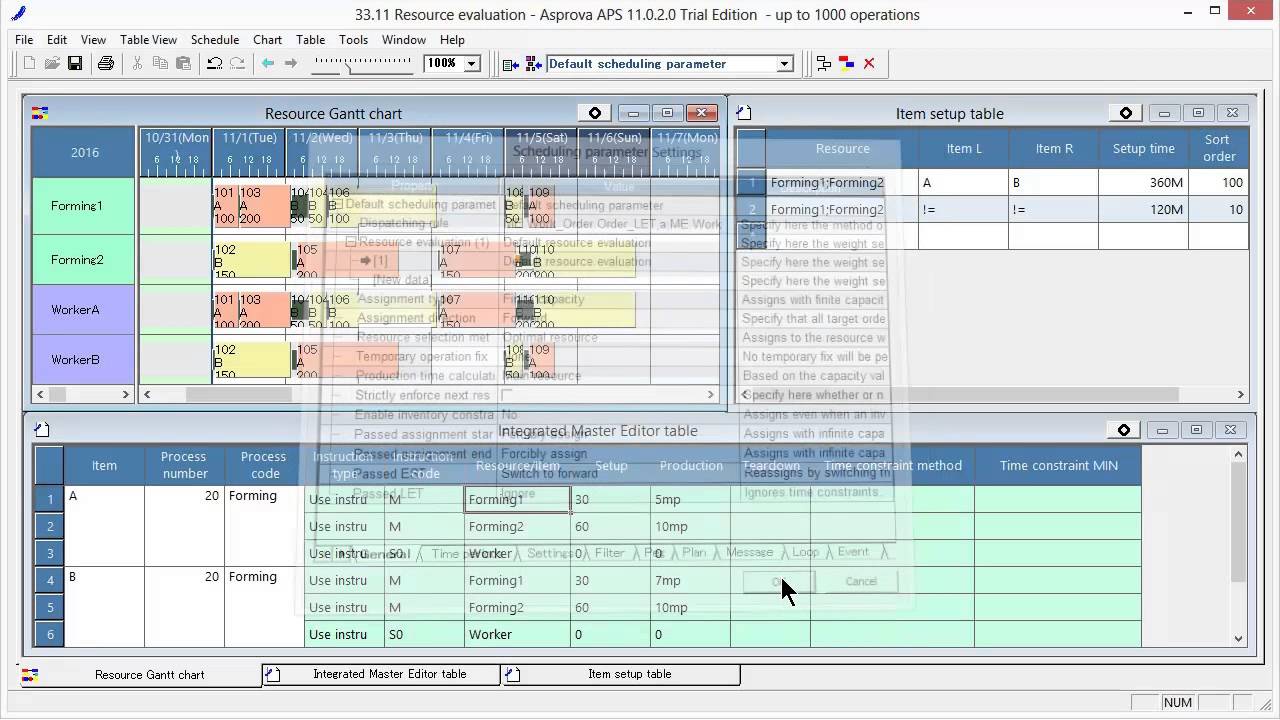This screenshot has height=720, width=1280.
Task: Click the Item R column header
Action: coord(1054,148)
